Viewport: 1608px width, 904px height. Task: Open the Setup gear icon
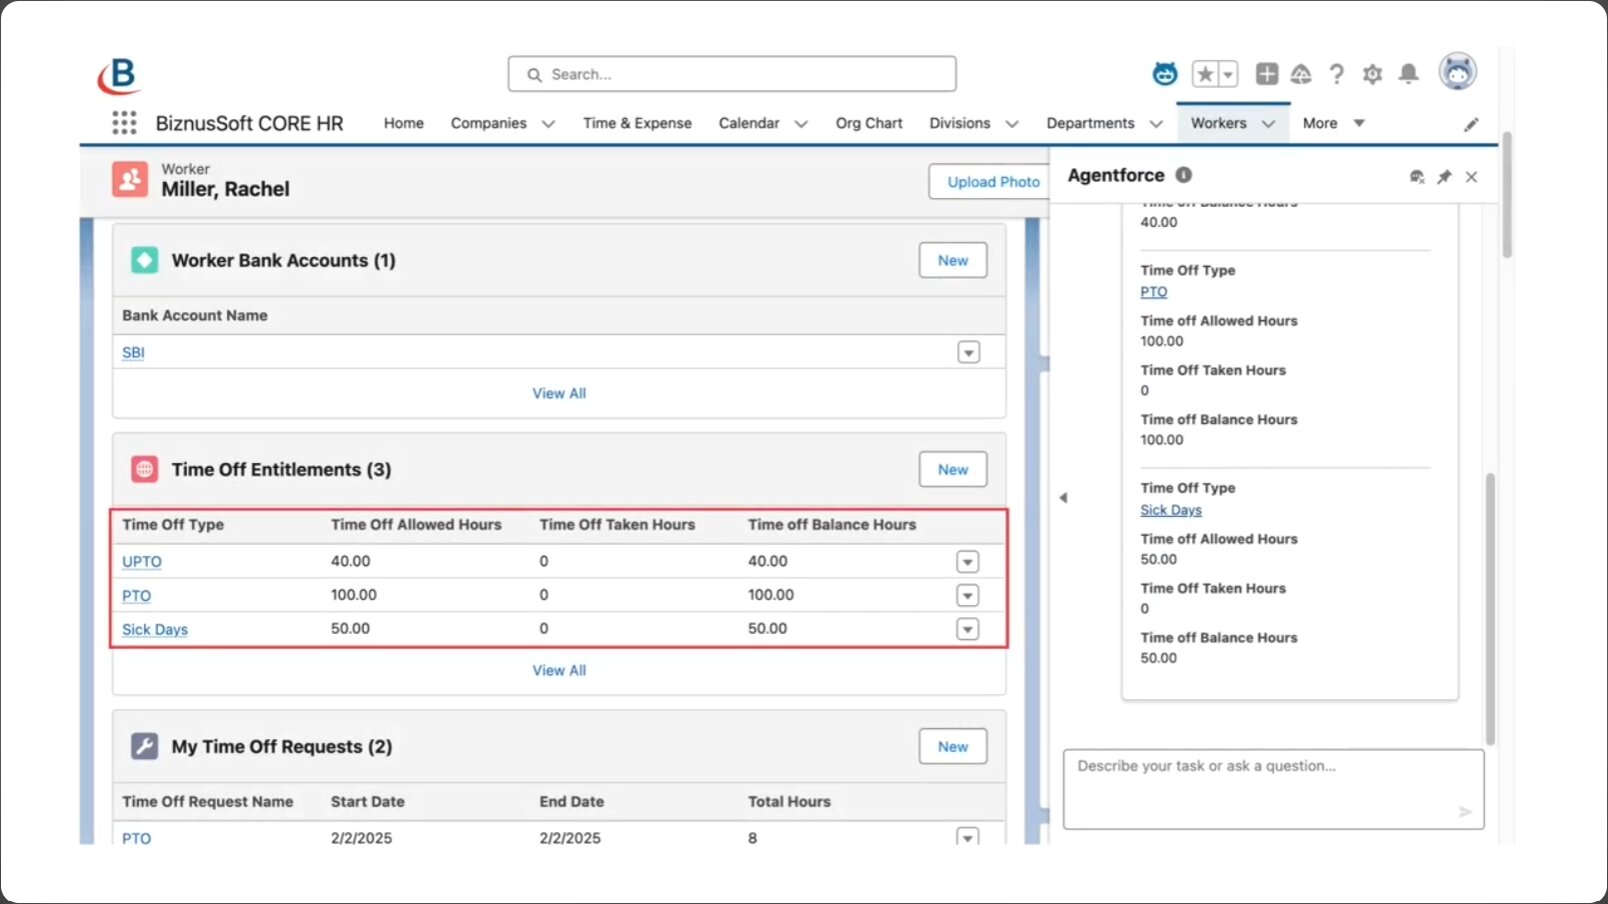[x=1372, y=74]
